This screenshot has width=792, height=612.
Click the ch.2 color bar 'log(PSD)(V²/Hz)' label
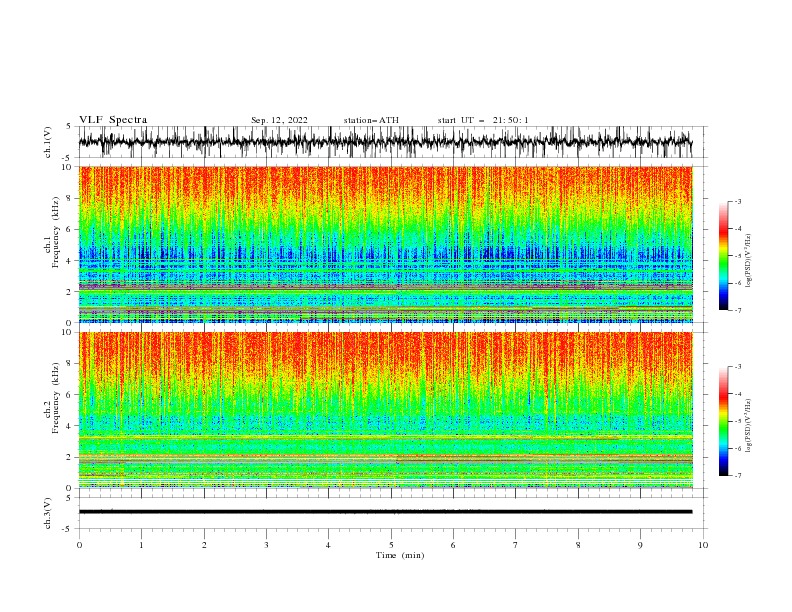click(749, 425)
